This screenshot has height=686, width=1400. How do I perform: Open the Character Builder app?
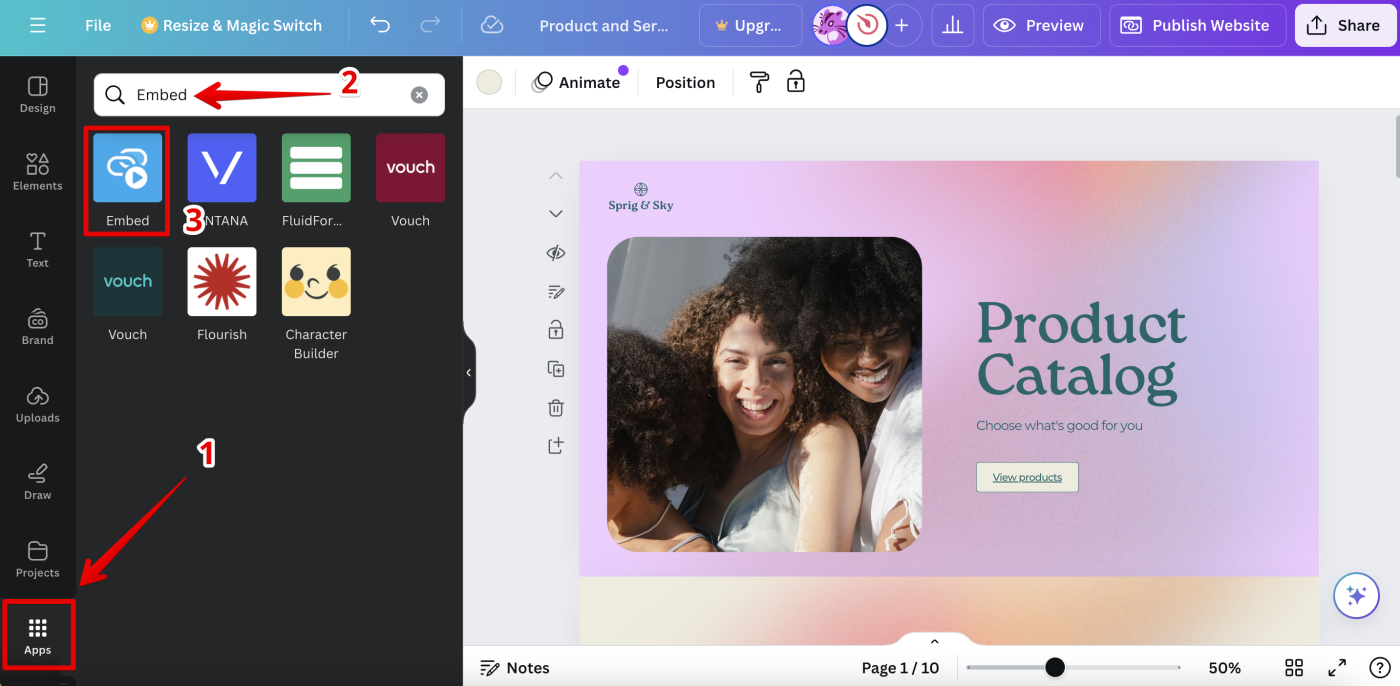(x=316, y=282)
